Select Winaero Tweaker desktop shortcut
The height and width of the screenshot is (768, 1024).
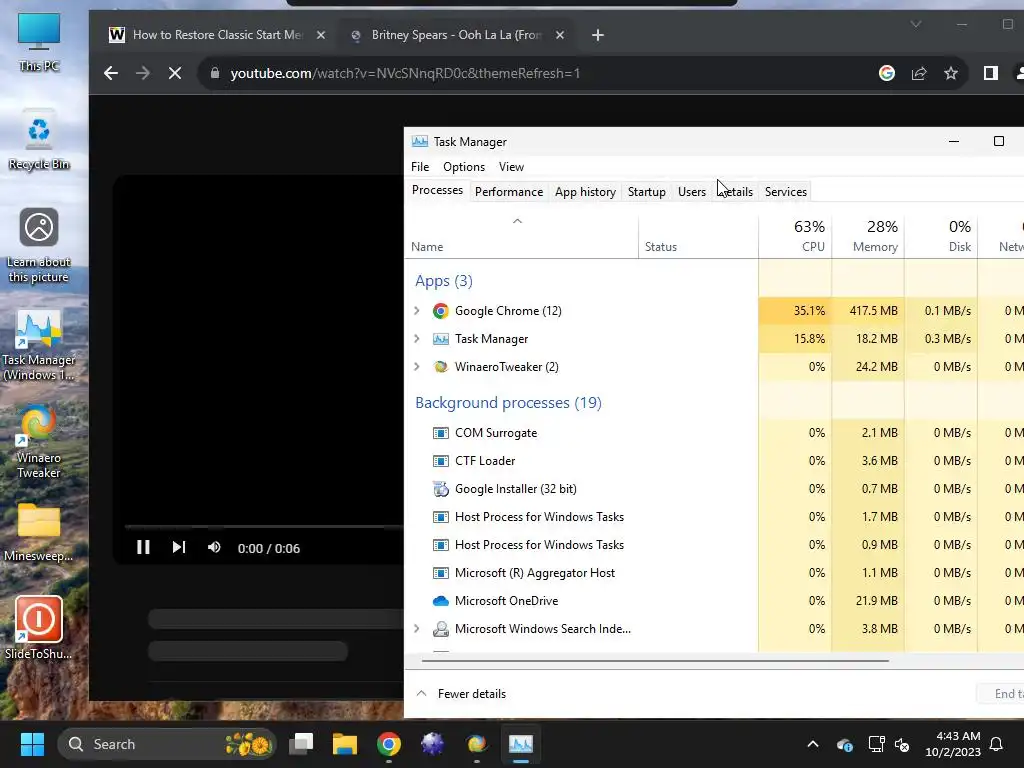39,442
